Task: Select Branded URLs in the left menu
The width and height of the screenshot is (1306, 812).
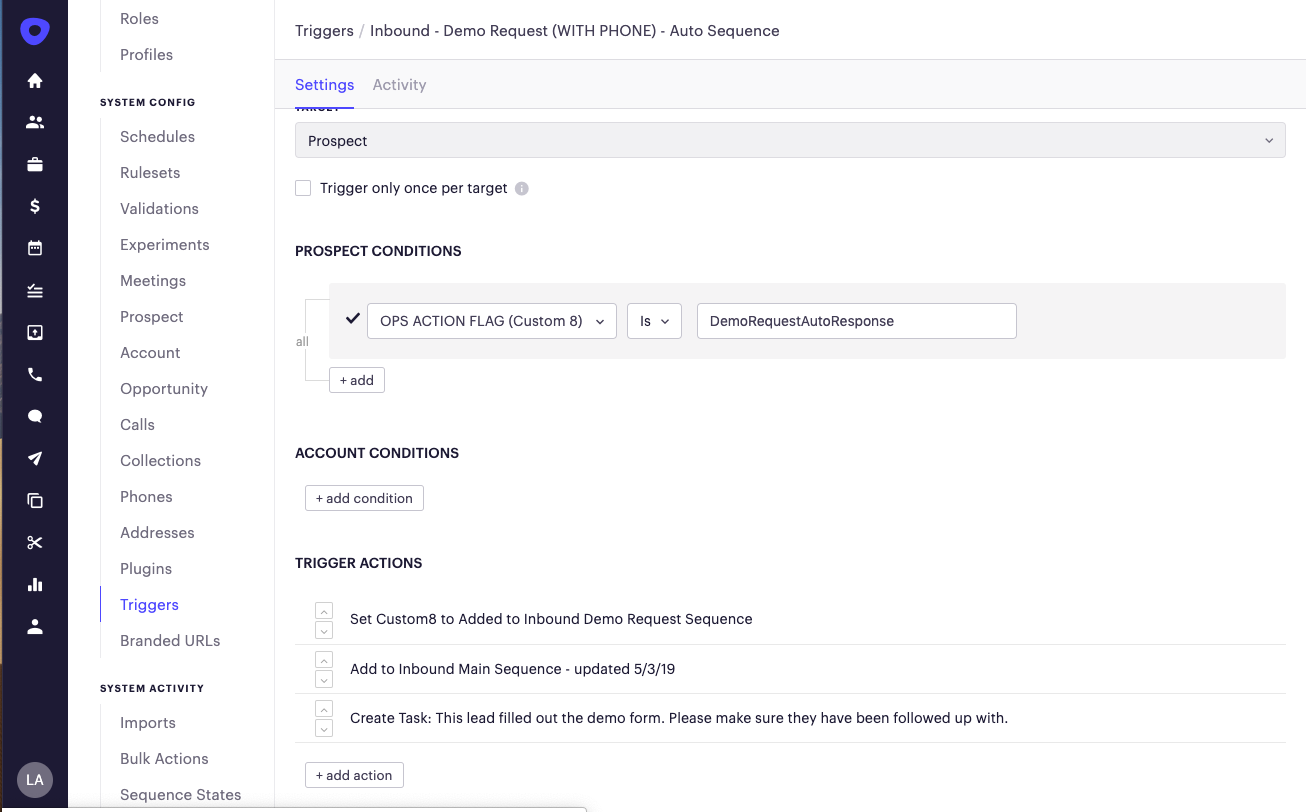Action: pos(170,640)
